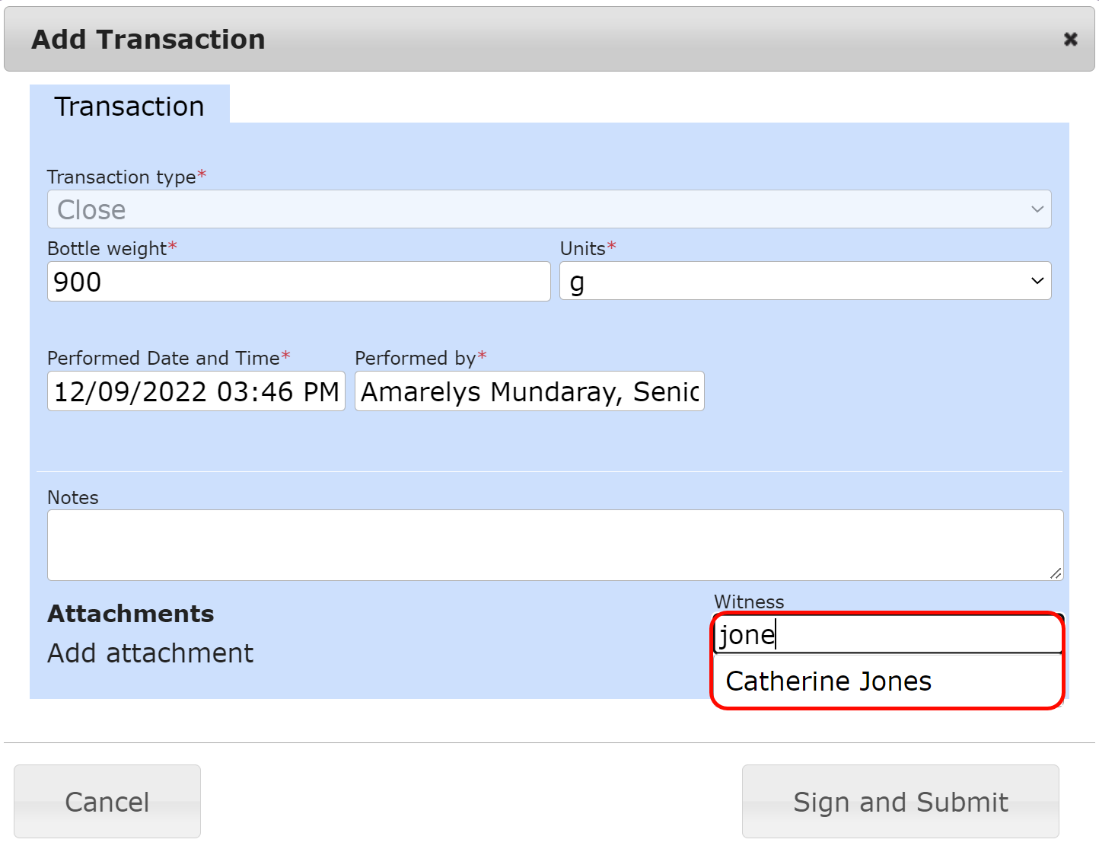Image resolution: width=1099 pixels, height=868 pixels.
Task: Open the Transaction type dropdown
Action: tap(549, 210)
